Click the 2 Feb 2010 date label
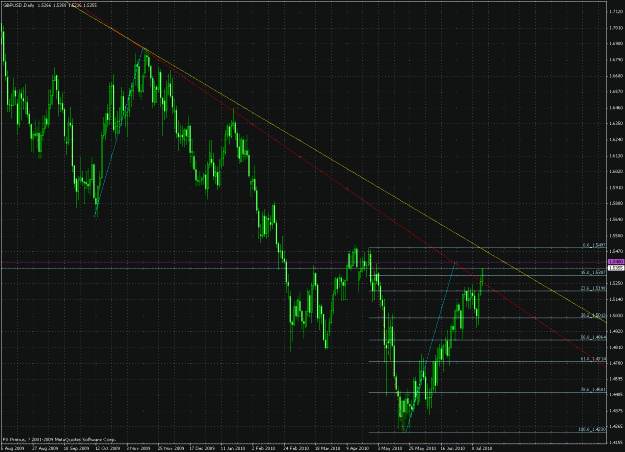The height and width of the screenshot is (452, 625). click(264, 448)
